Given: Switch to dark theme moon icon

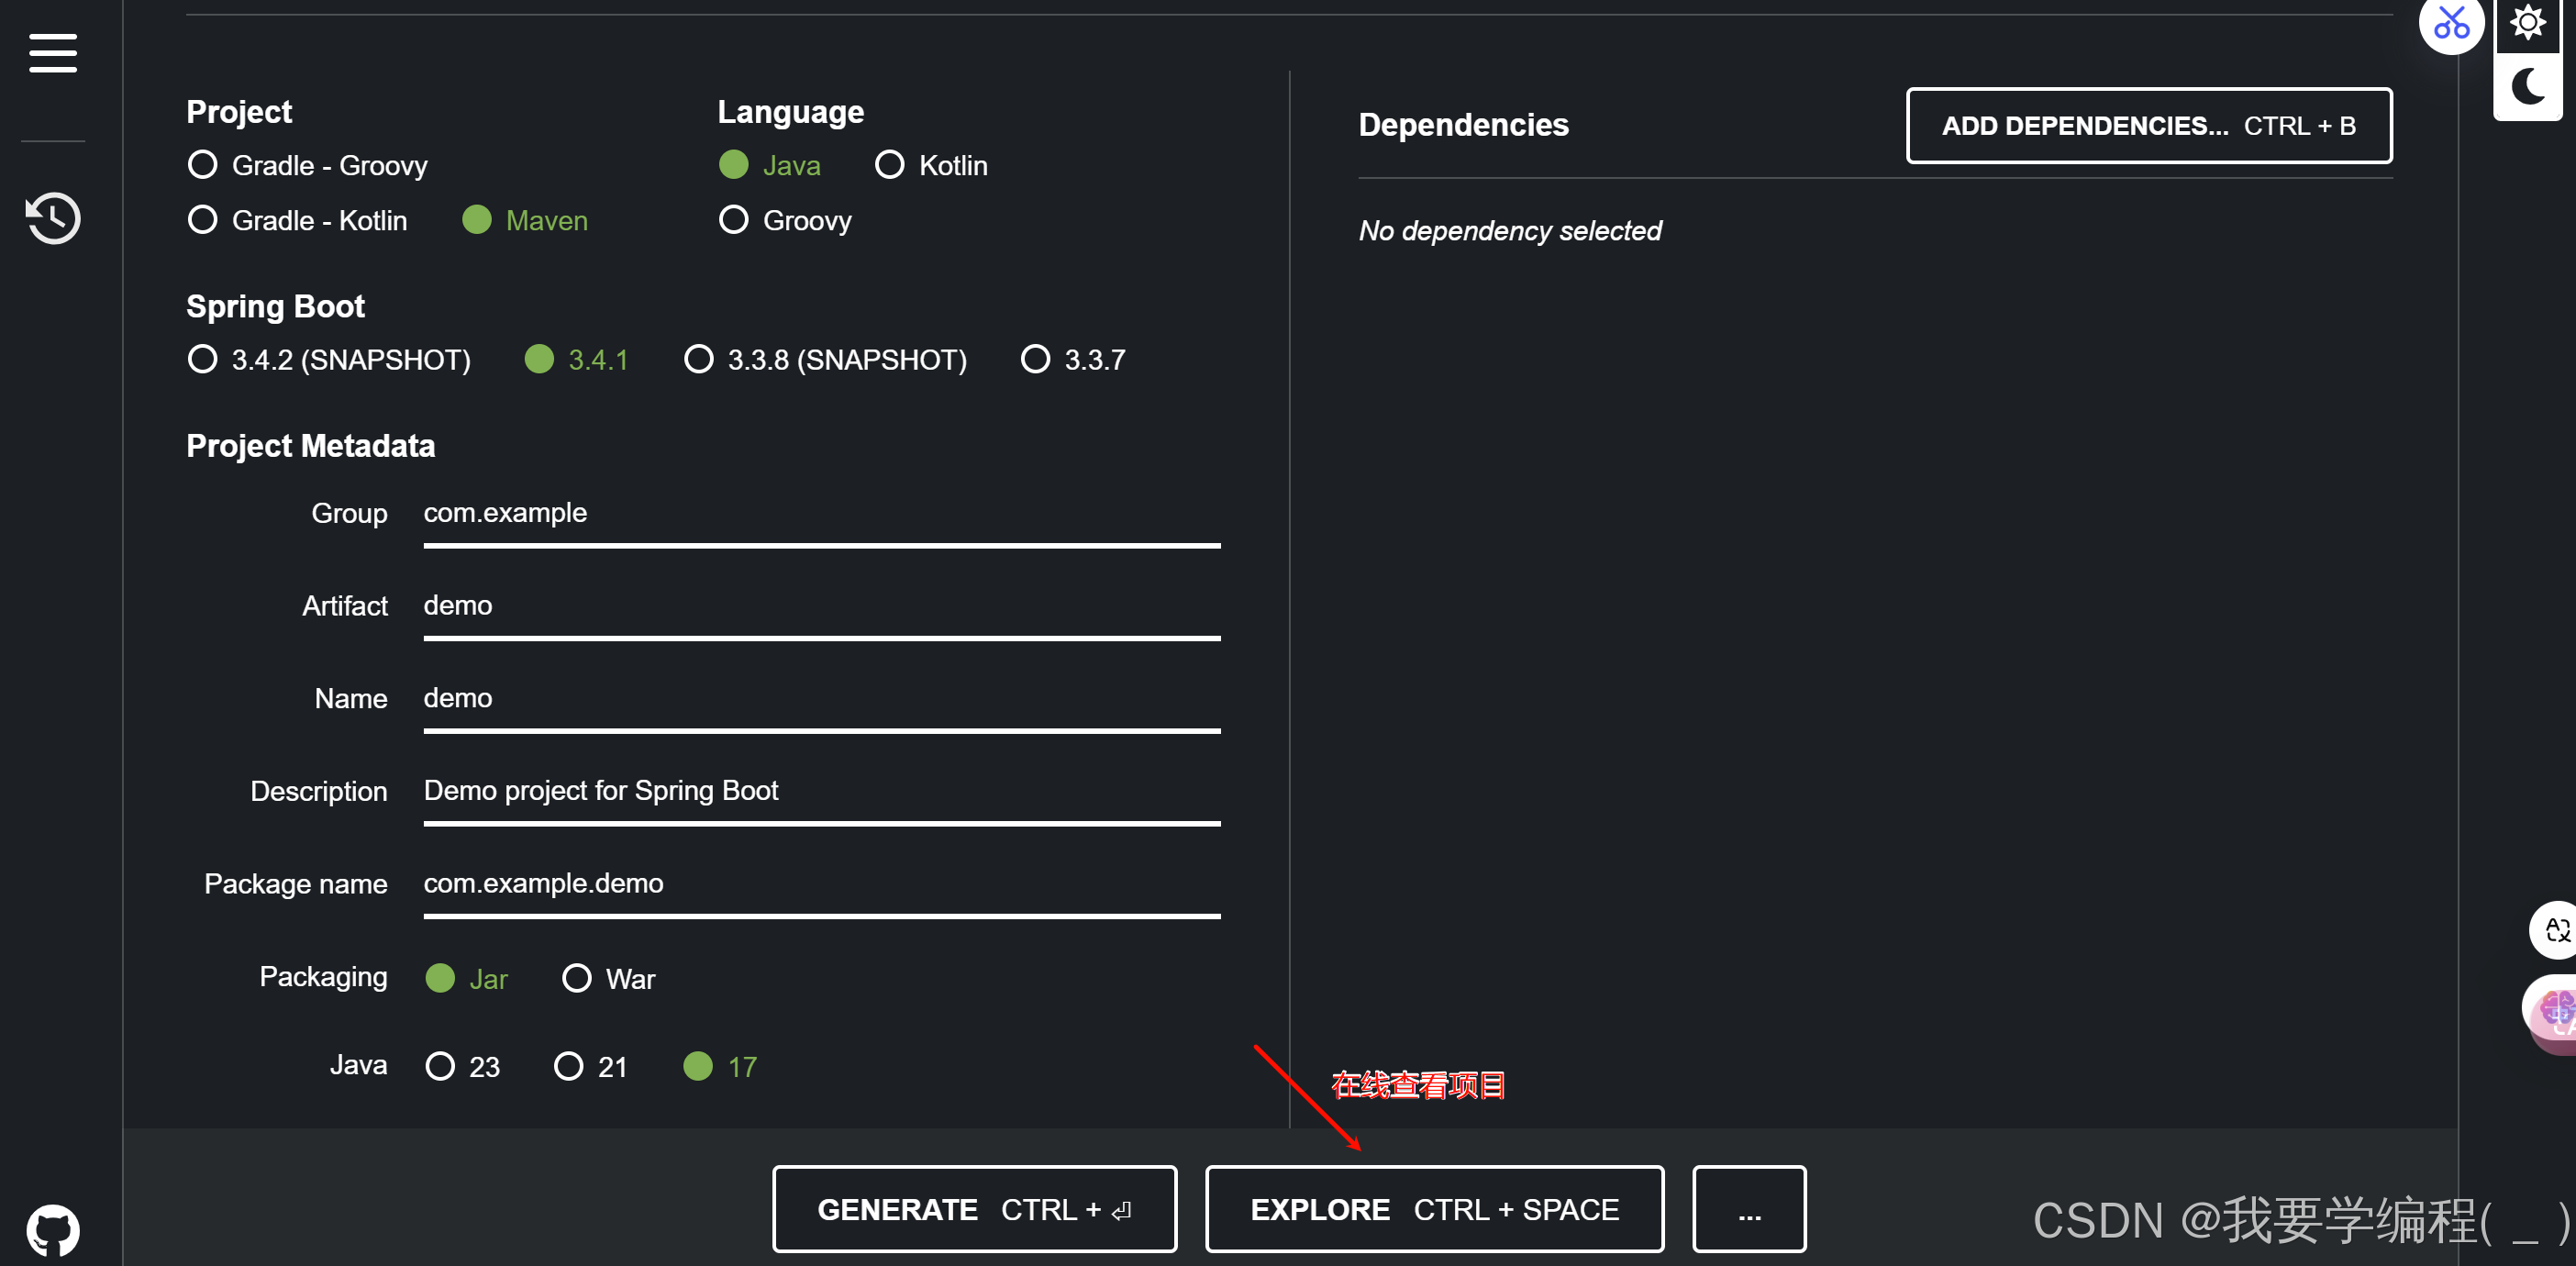Looking at the screenshot, I should [x=2527, y=86].
